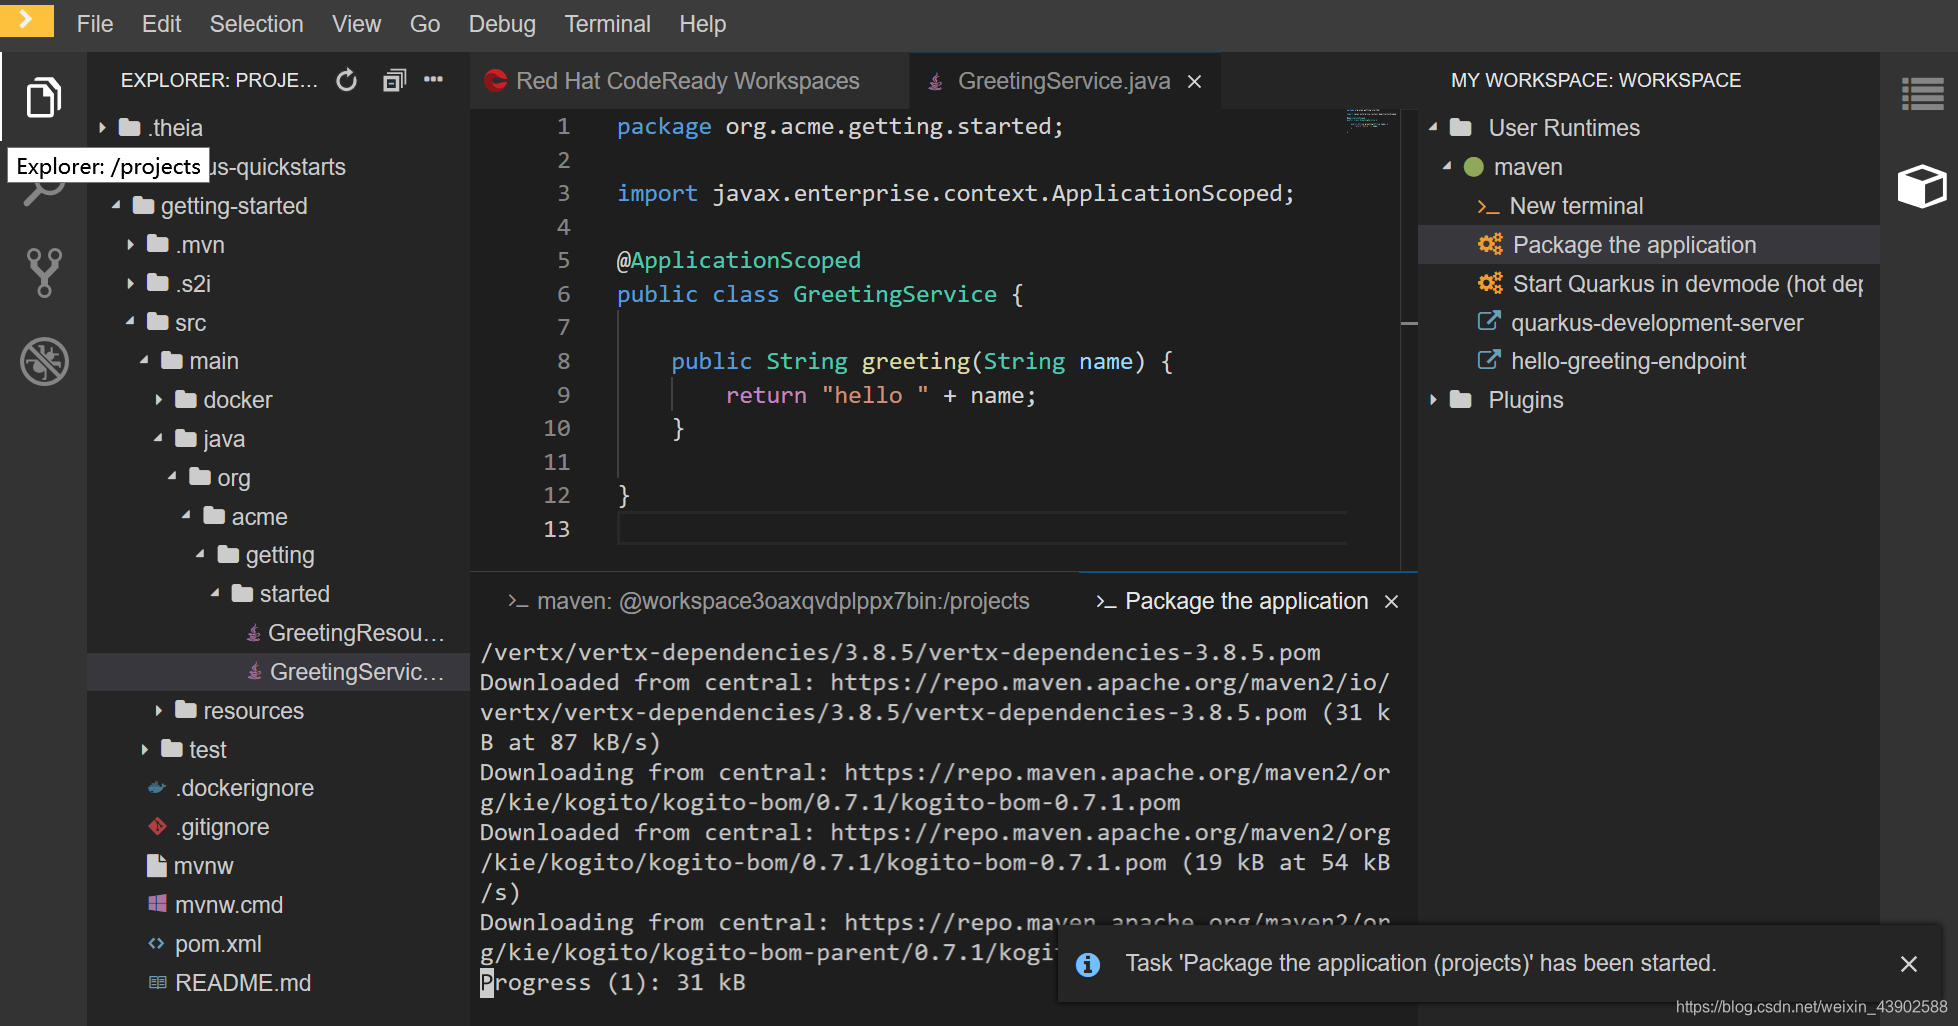Open the Explorer files view icon
This screenshot has width=1958, height=1026.
pos(43,97)
